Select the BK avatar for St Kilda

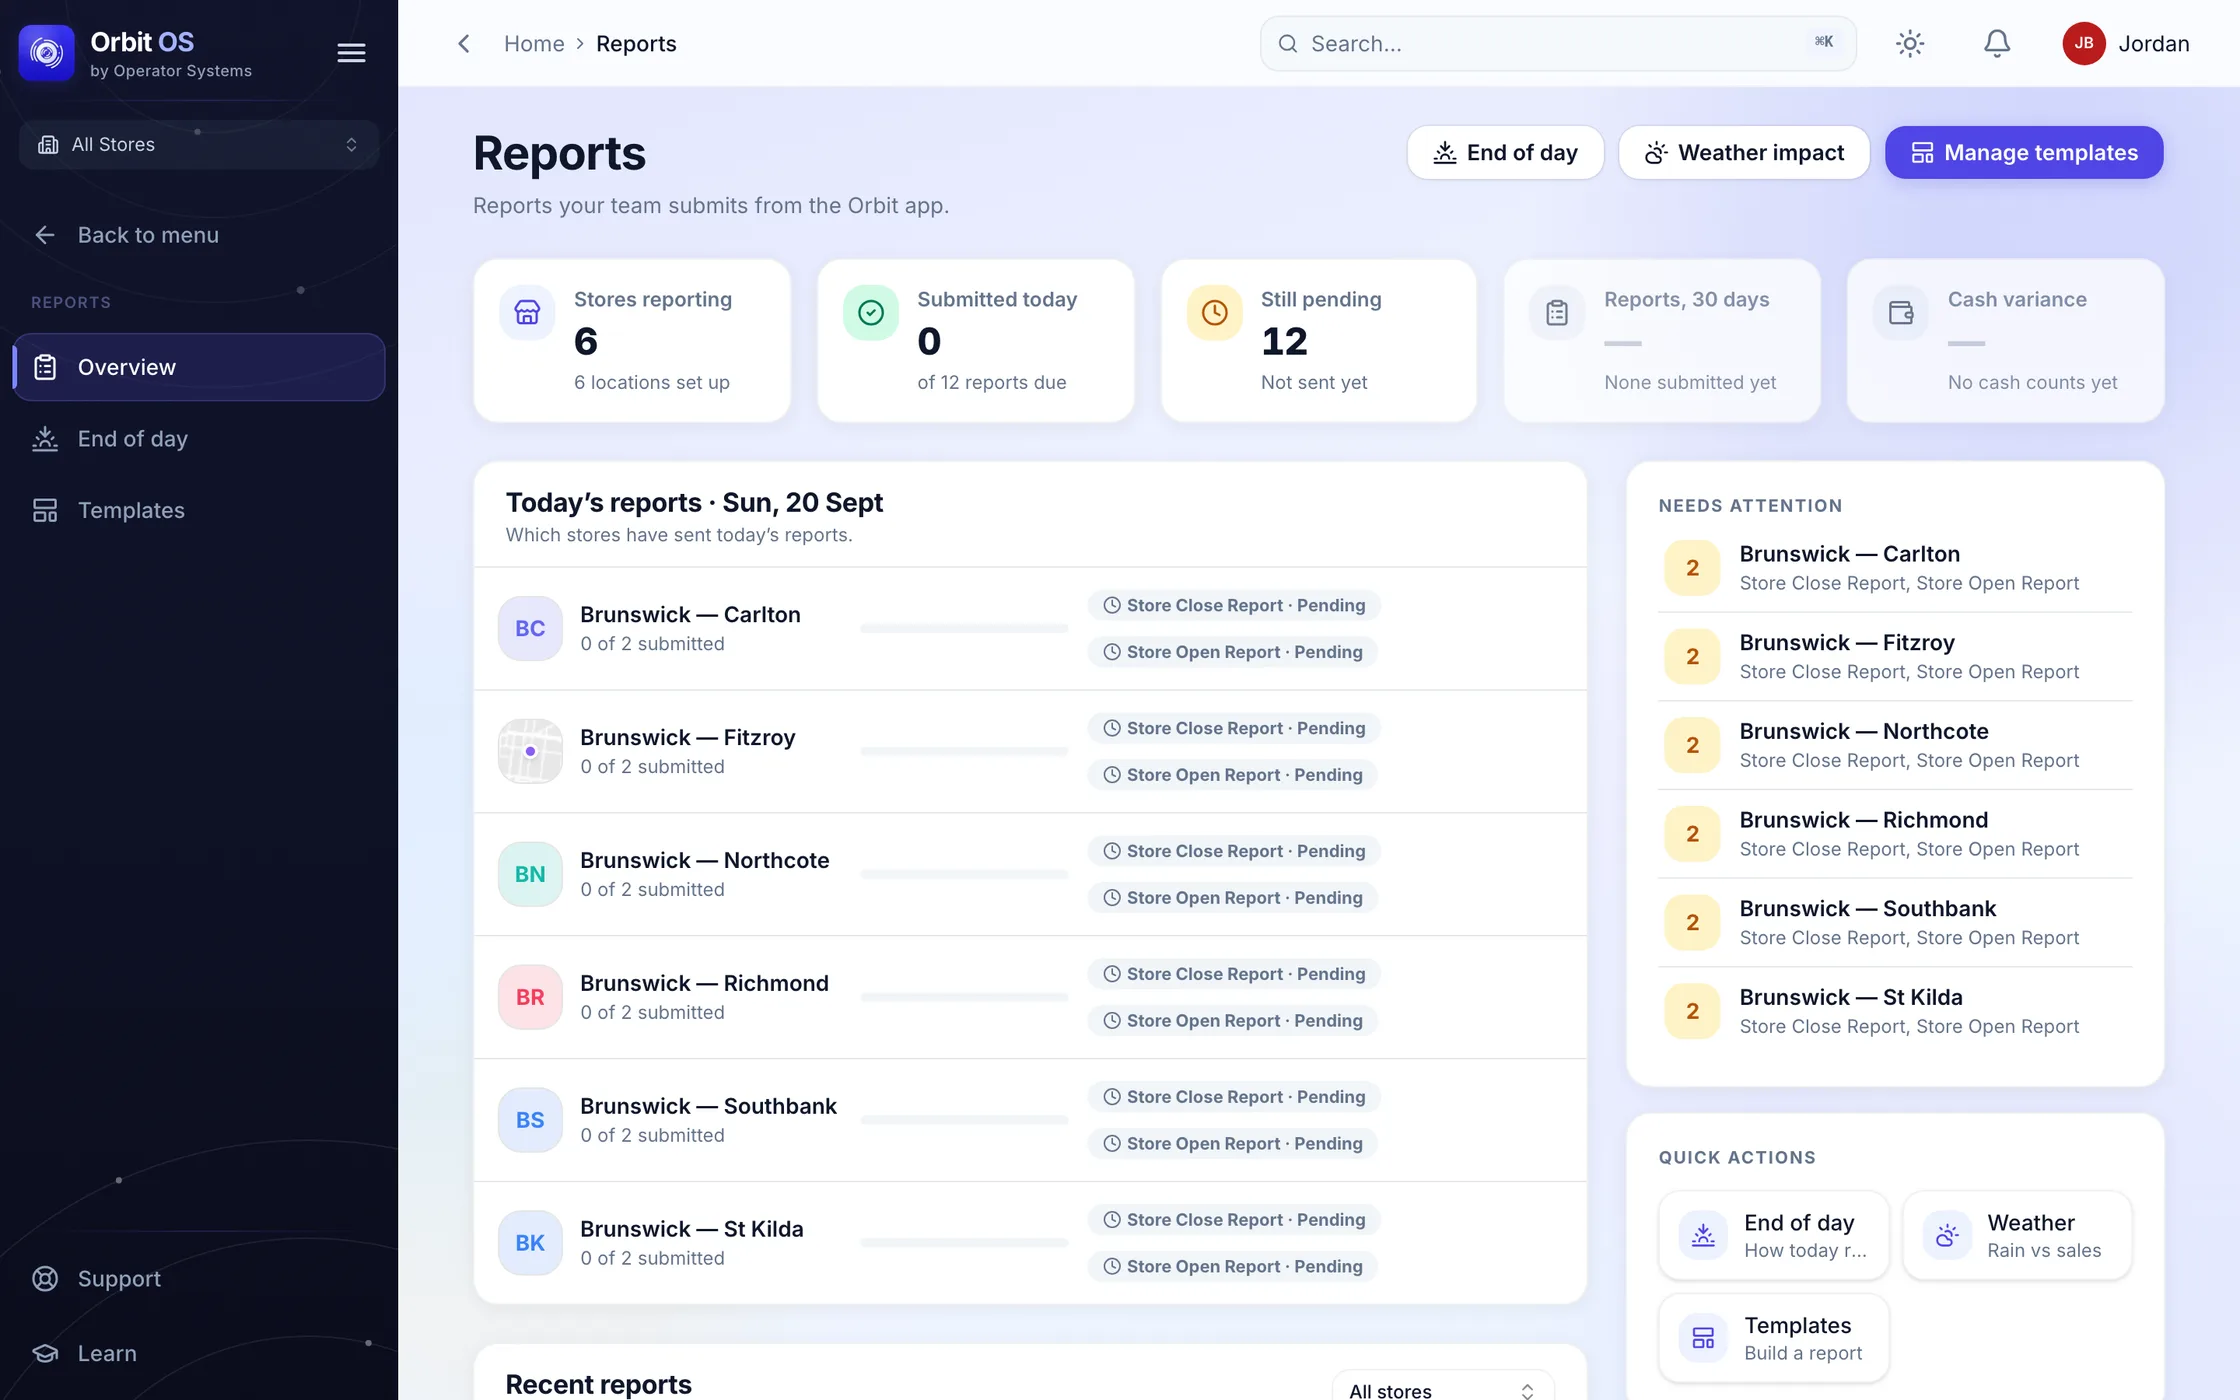coord(530,1243)
